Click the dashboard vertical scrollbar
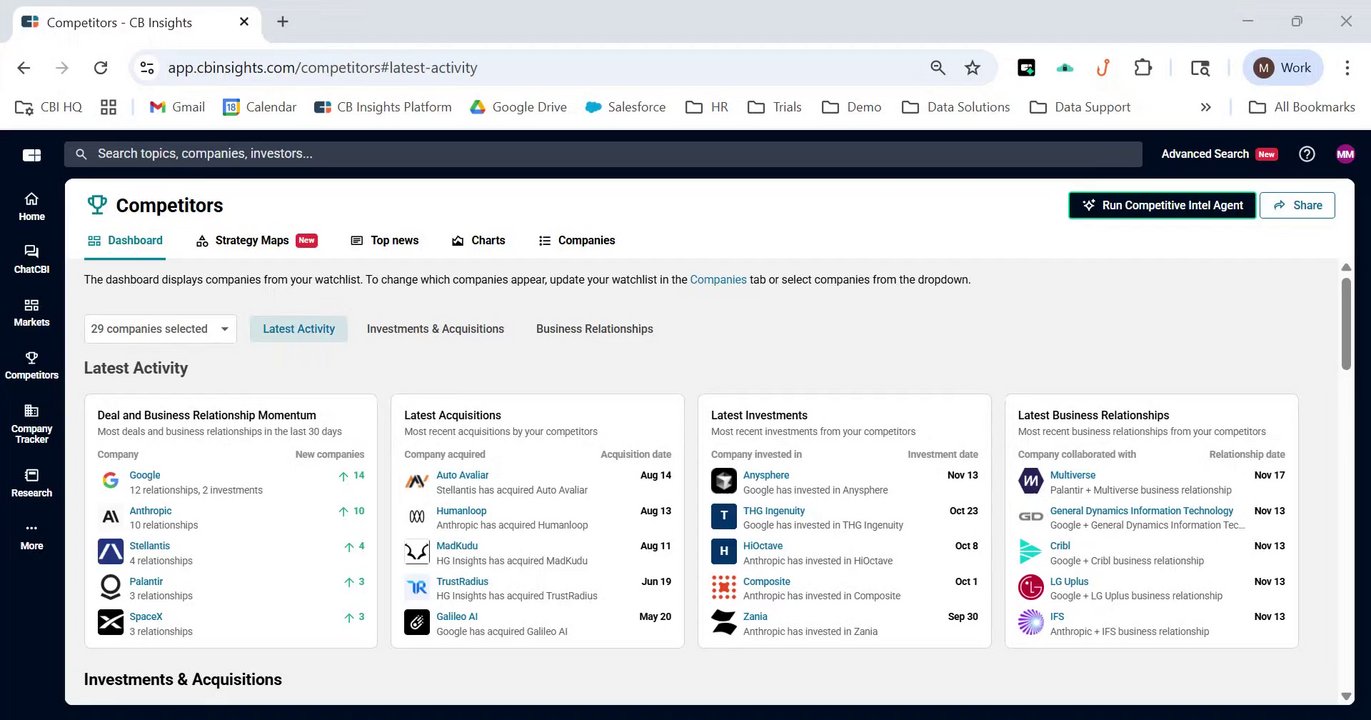This screenshot has width=1371, height=720. [1346, 323]
